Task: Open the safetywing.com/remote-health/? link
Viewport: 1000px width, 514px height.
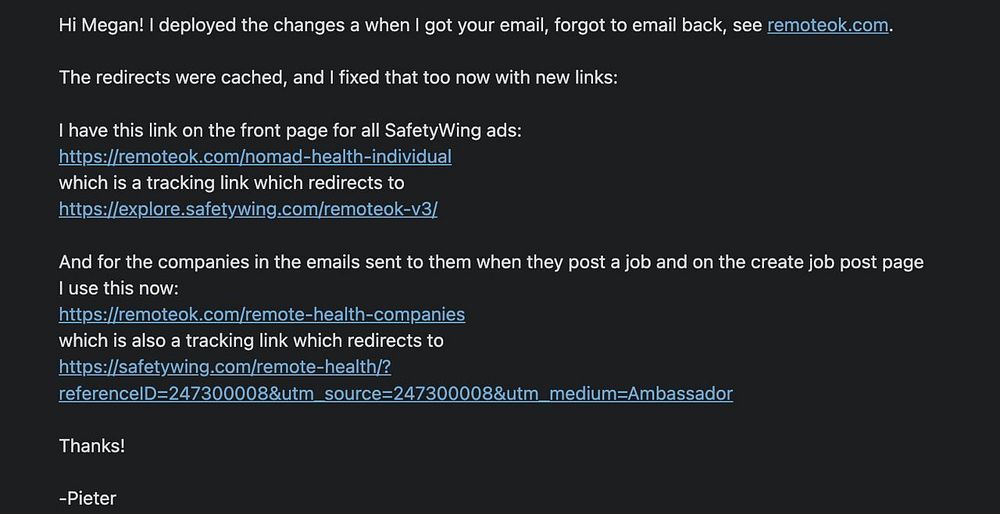Action: tap(225, 367)
